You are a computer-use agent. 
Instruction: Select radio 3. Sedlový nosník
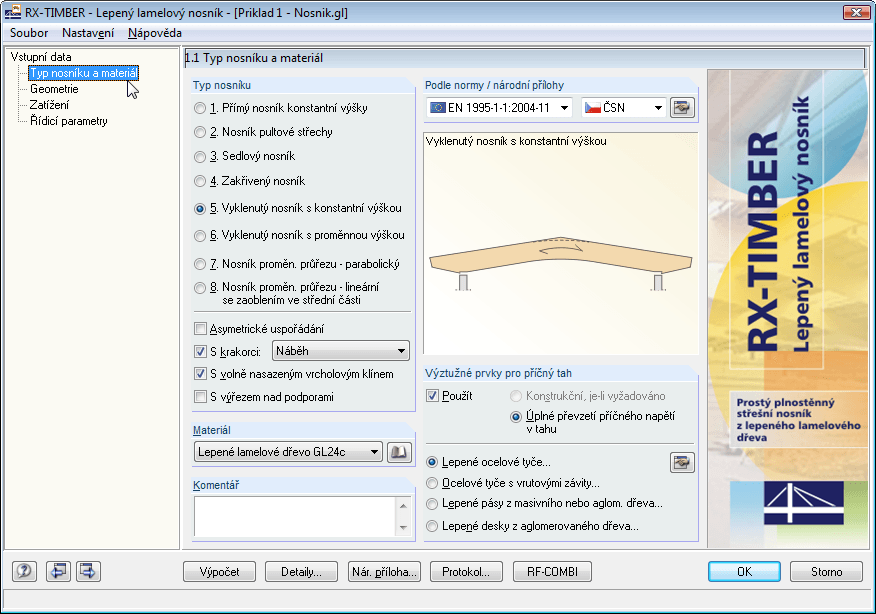pos(199,157)
